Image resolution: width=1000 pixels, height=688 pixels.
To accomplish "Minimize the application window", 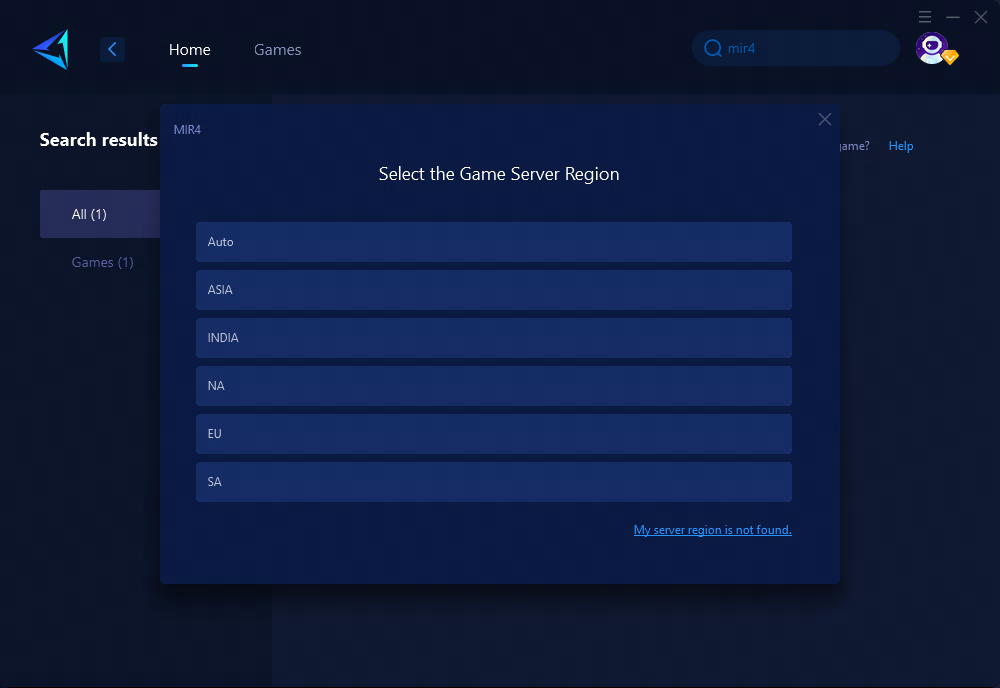I will point(953,17).
